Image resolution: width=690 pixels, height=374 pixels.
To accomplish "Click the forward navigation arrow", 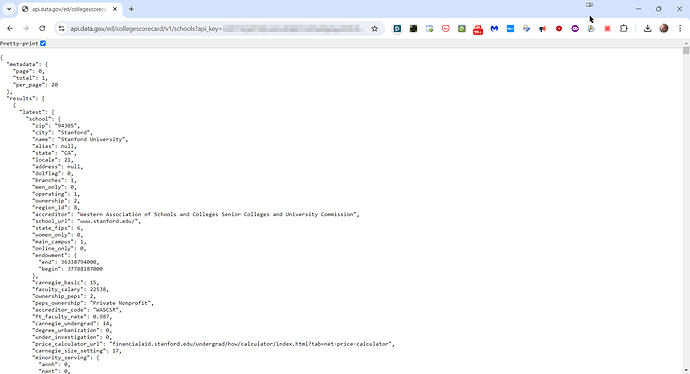I will click(x=26, y=29).
